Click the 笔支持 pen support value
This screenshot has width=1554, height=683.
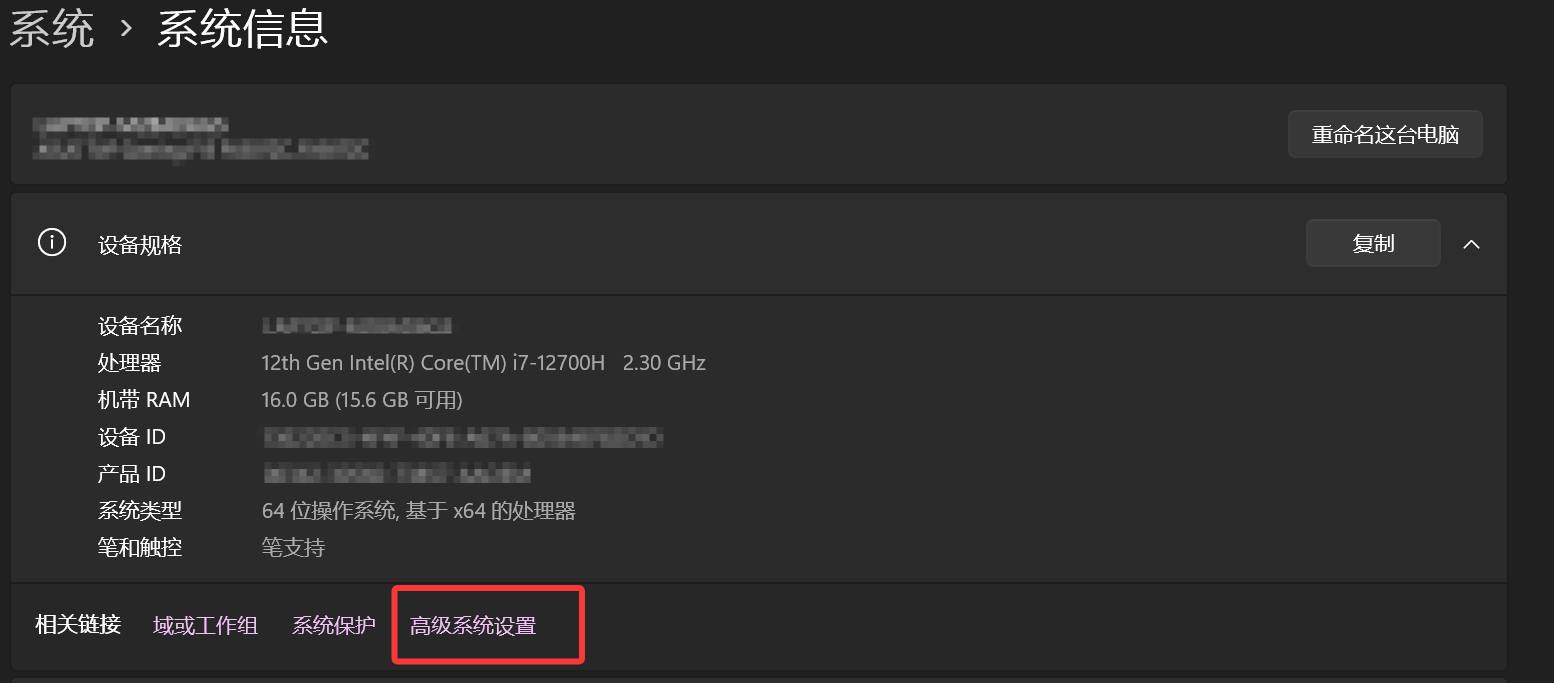[x=293, y=548]
